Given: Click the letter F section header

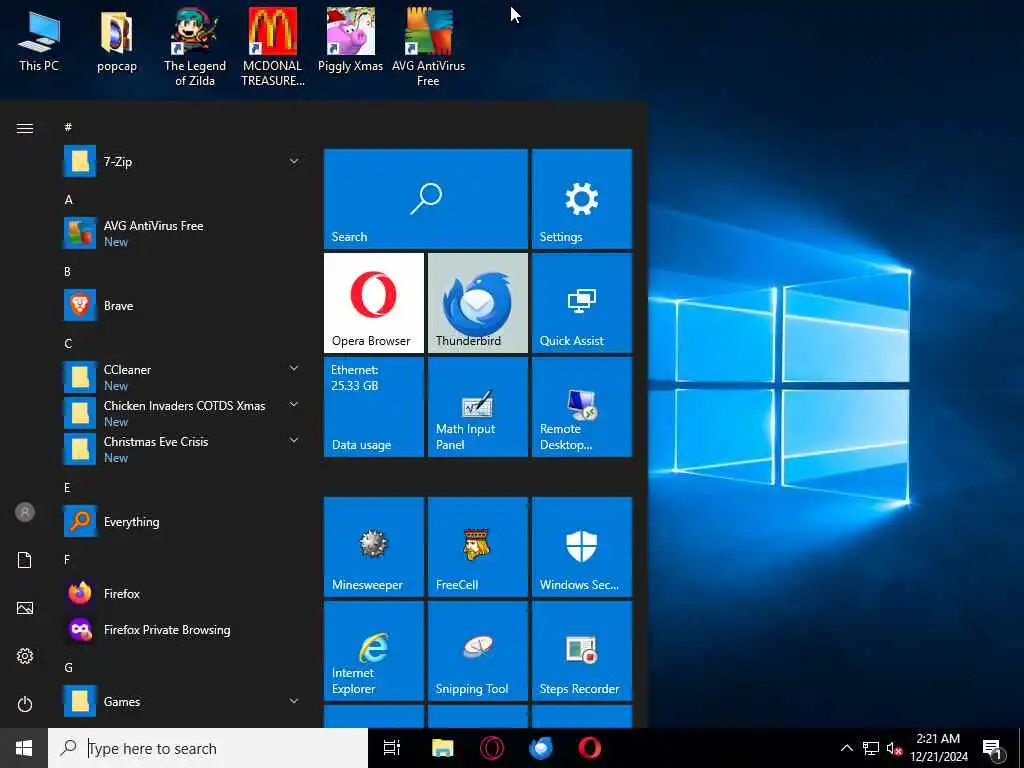Looking at the screenshot, I should pyautogui.click(x=67, y=560).
